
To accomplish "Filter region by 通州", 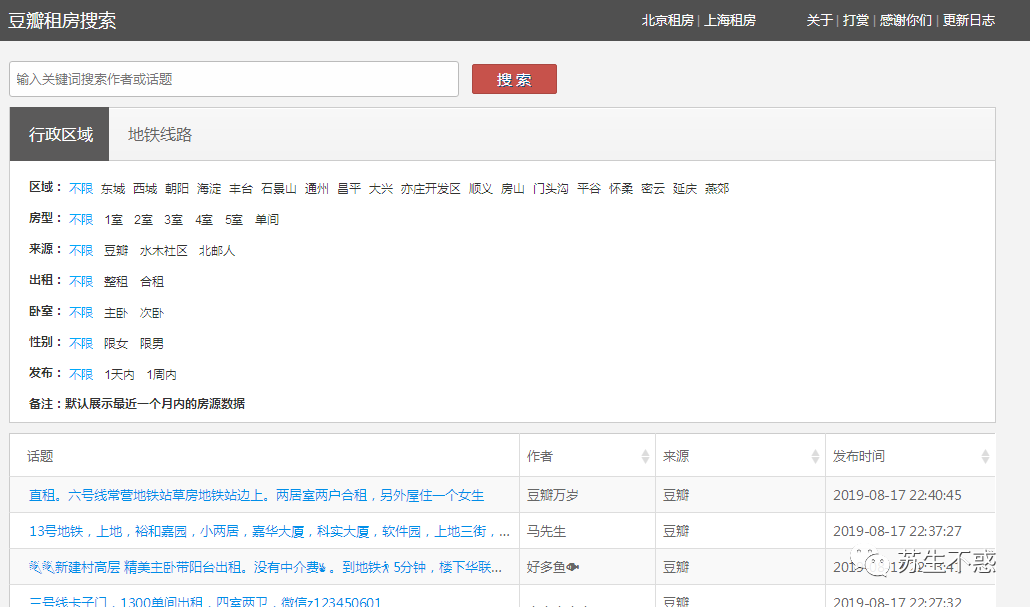I will tap(317, 189).
